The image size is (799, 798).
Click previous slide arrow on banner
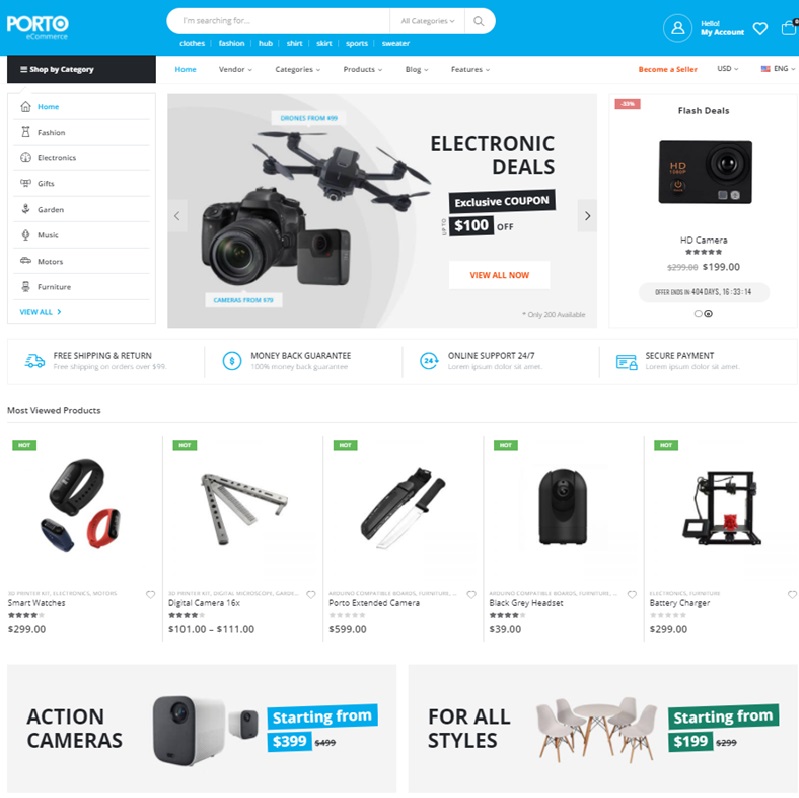tap(177, 216)
